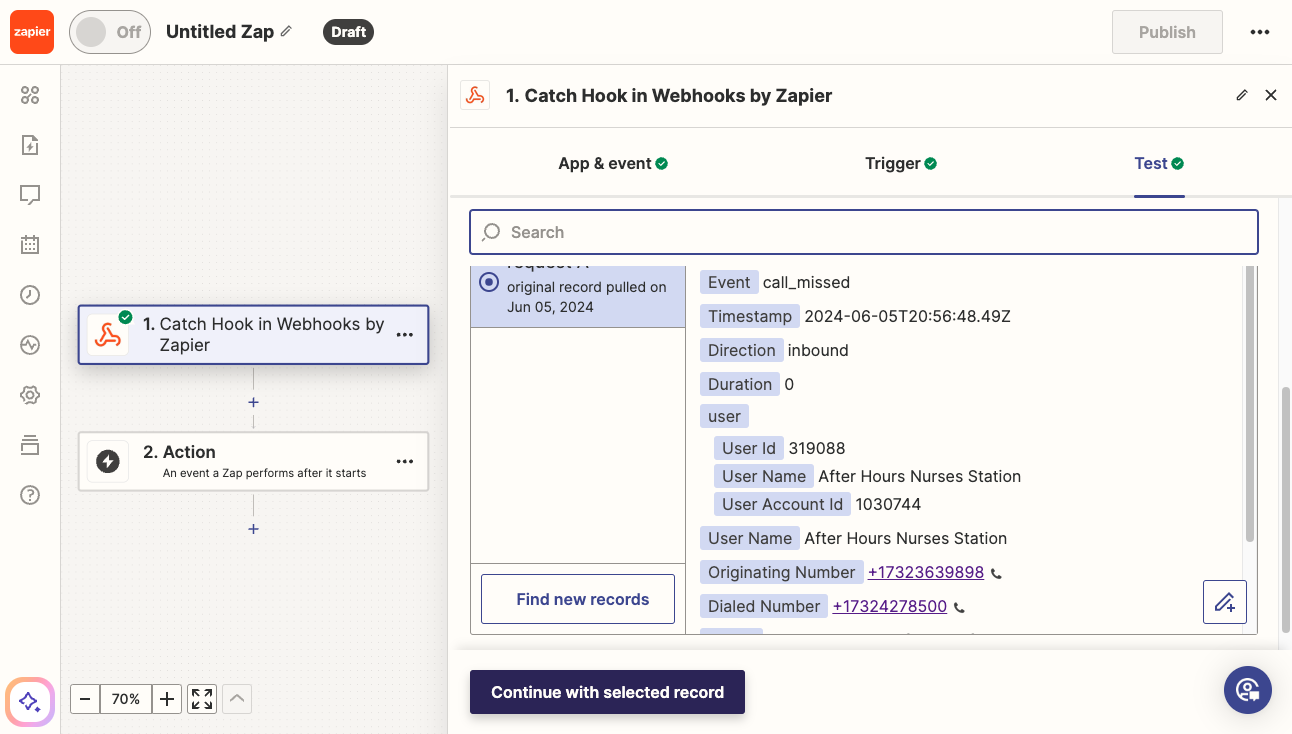Open Originating Number +17323639898 link
The height and width of the screenshot is (734, 1292).
(926, 572)
